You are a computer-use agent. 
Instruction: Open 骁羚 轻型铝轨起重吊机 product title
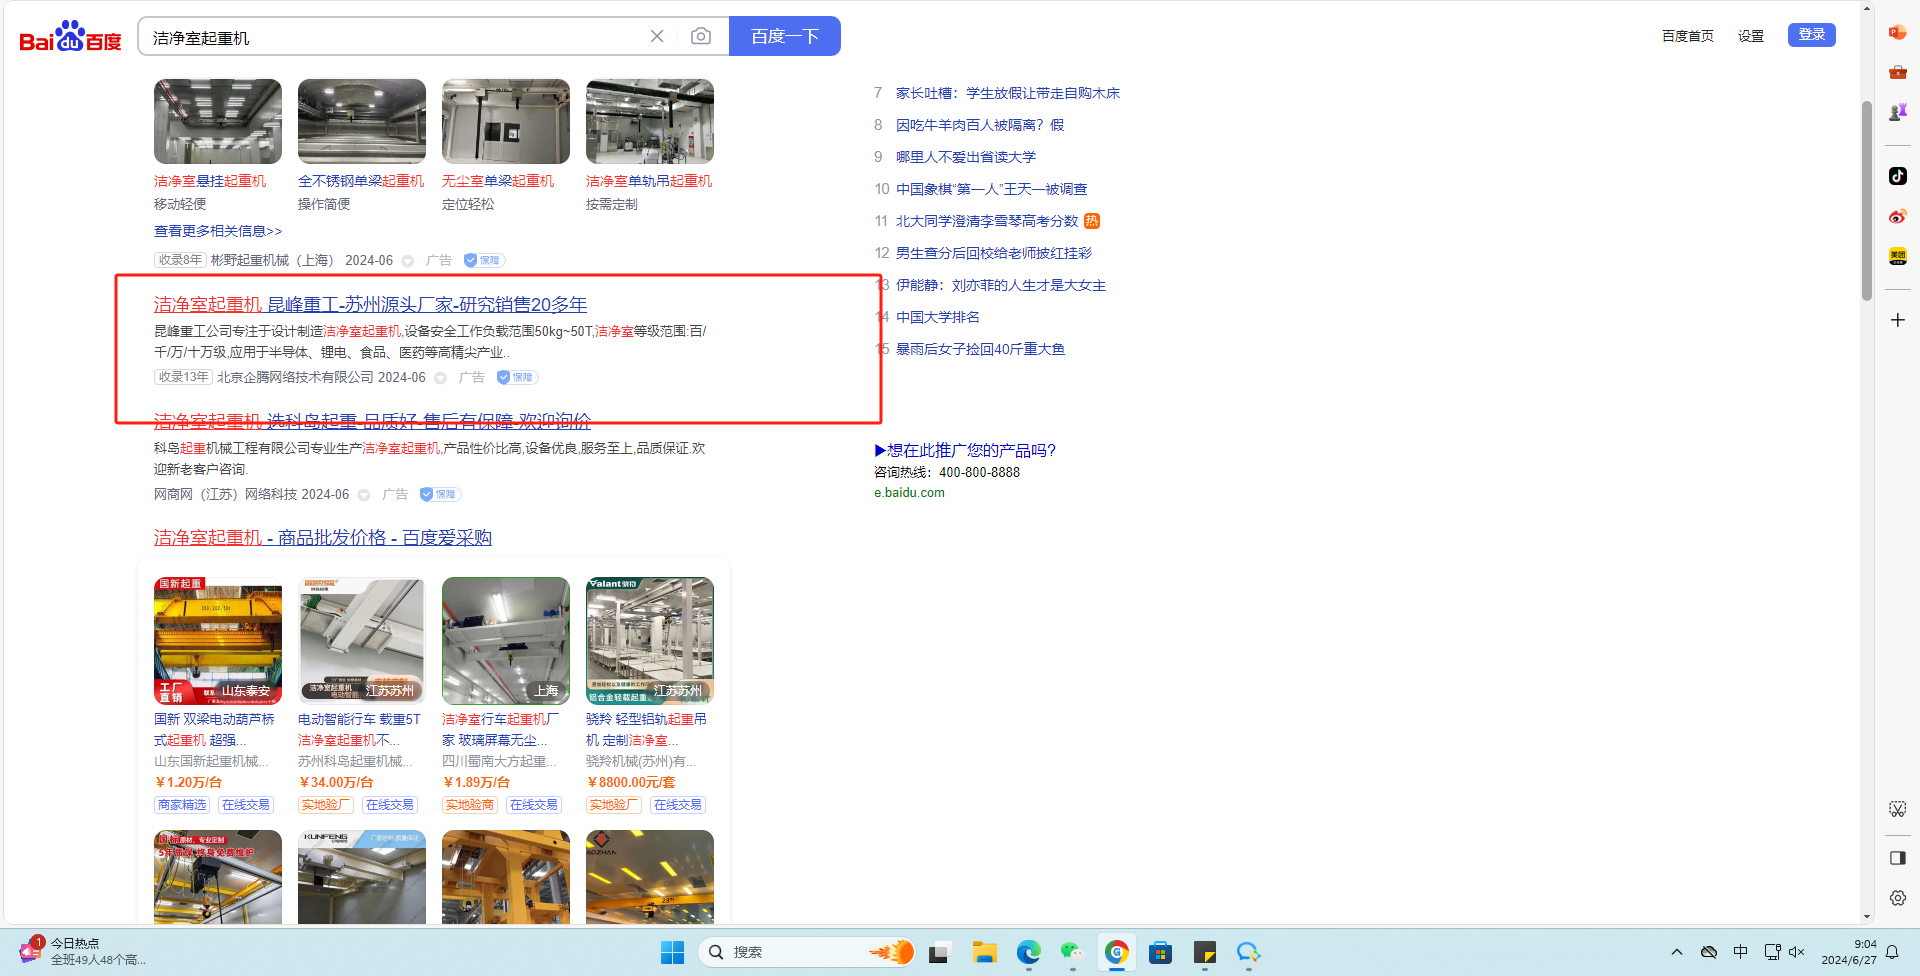pyautogui.click(x=647, y=730)
